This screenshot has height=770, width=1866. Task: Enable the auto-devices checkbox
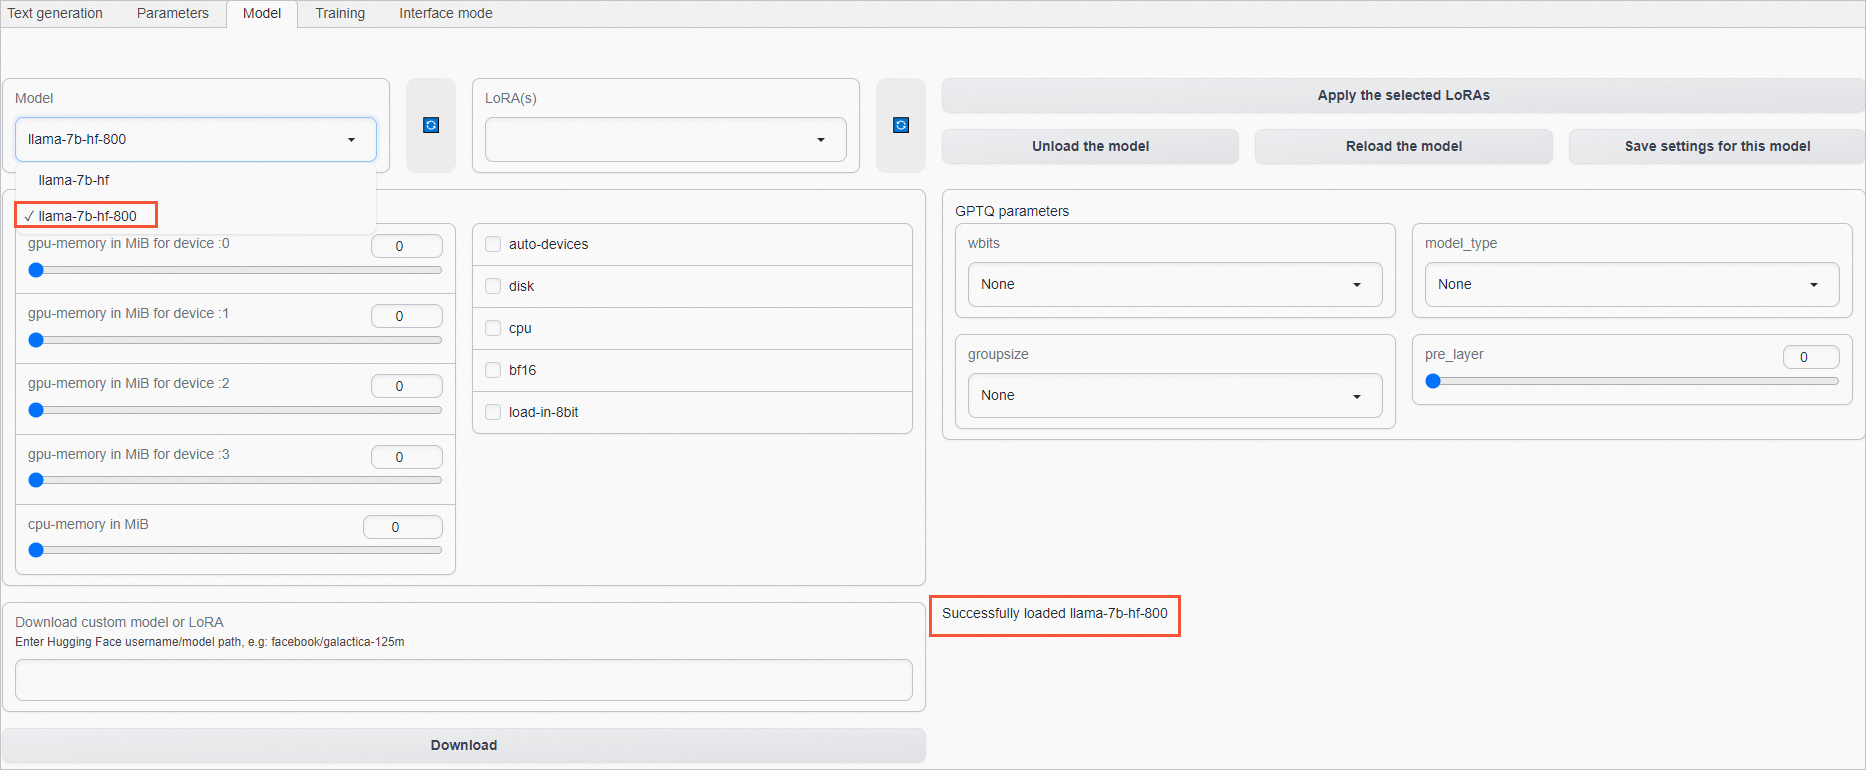coord(493,244)
